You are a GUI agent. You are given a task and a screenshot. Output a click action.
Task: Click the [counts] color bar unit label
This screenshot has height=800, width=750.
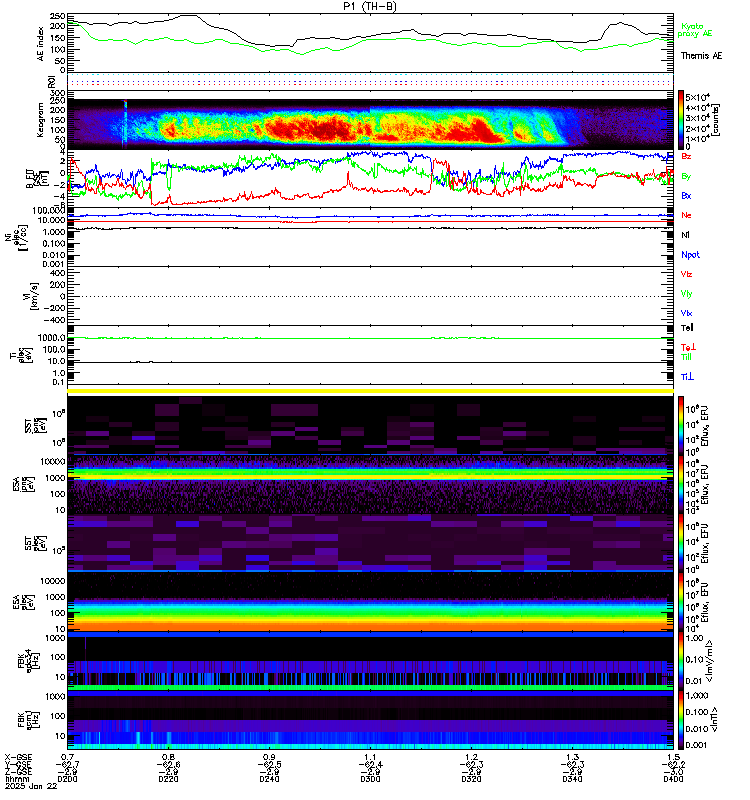(716, 120)
